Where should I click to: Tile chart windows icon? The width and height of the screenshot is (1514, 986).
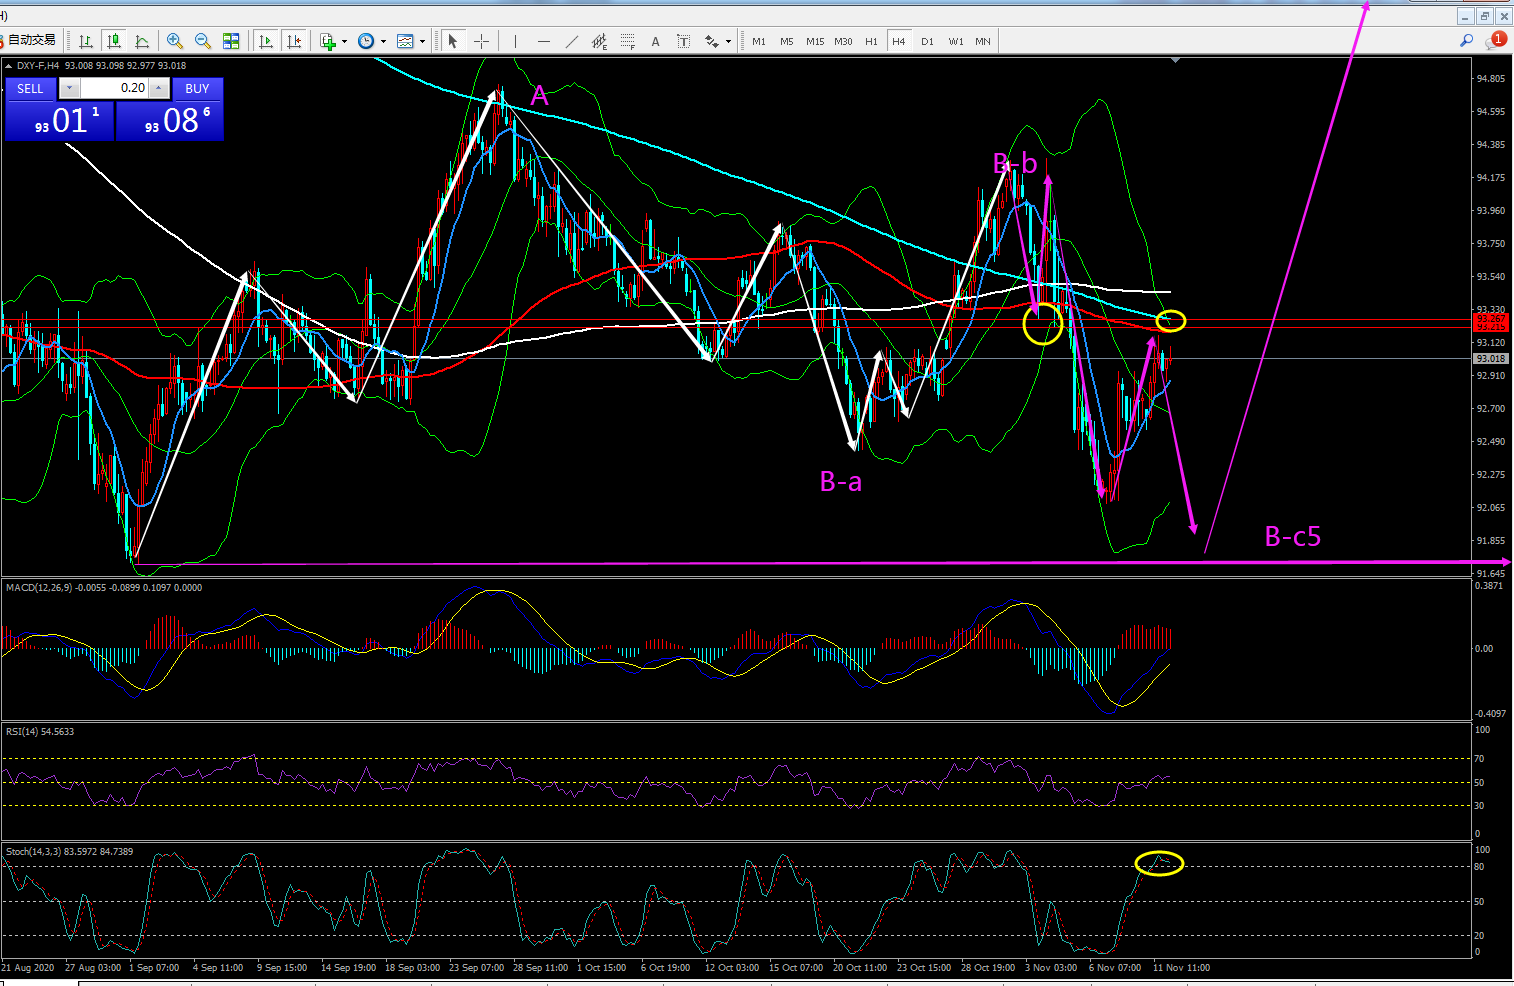tap(231, 41)
